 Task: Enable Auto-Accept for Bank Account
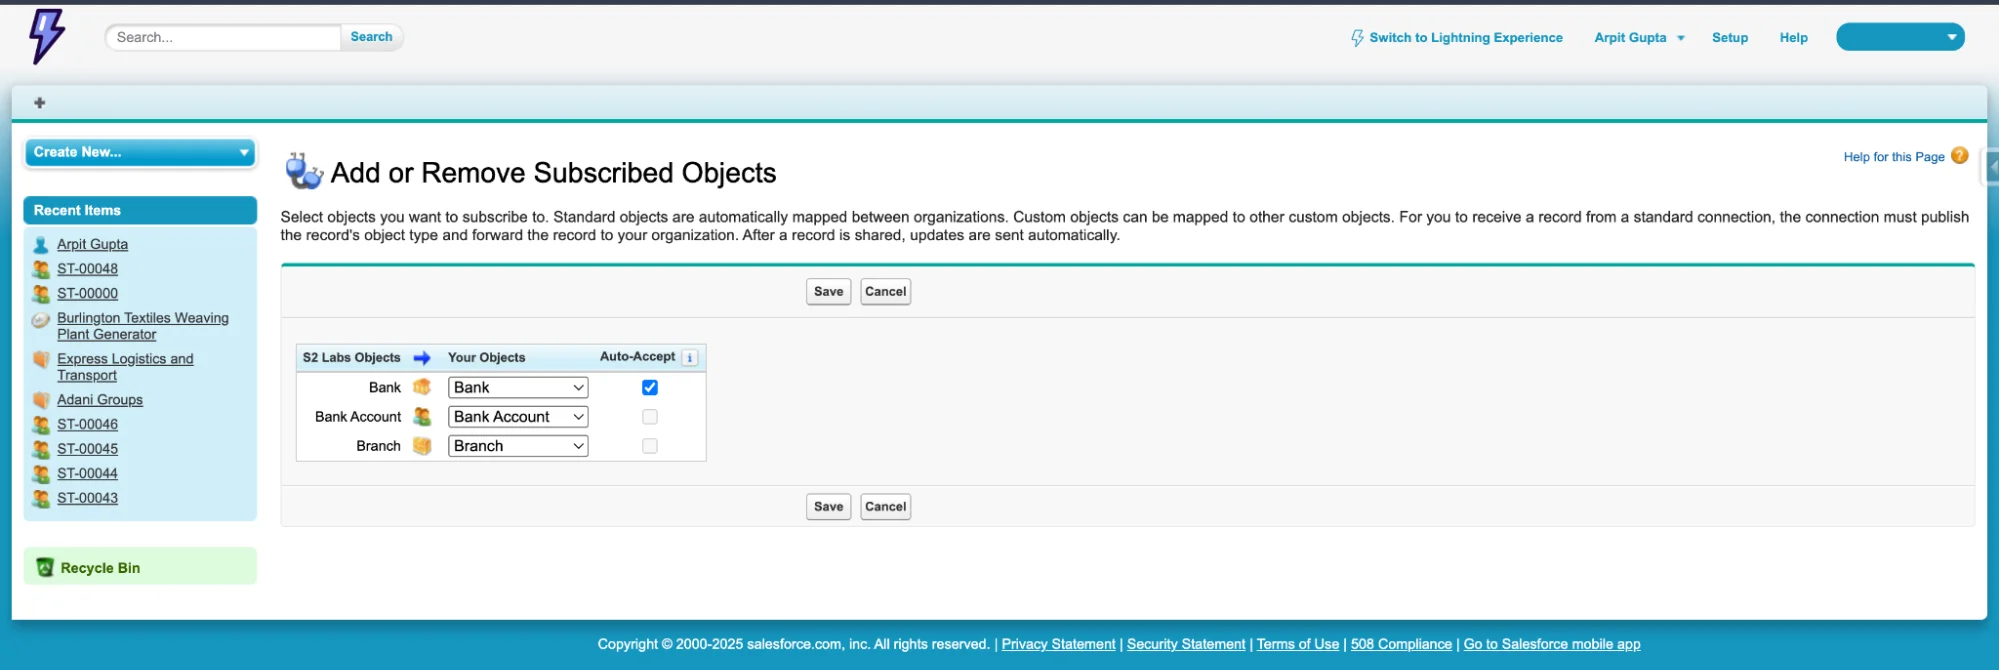[650, 417]
